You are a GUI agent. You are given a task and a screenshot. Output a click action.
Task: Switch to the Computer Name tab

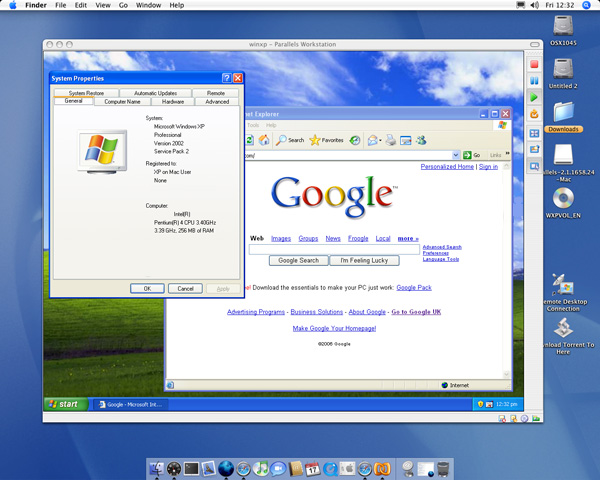click(x=122, y=102)
